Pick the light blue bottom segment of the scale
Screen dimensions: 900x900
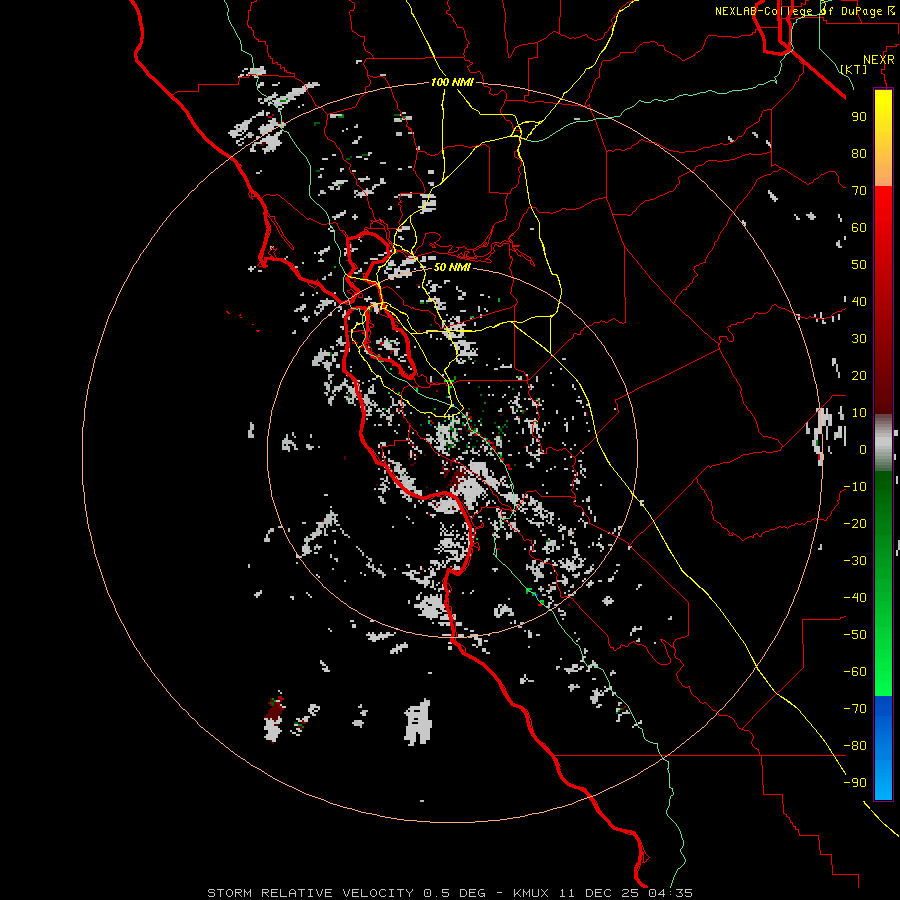(883, 781)
